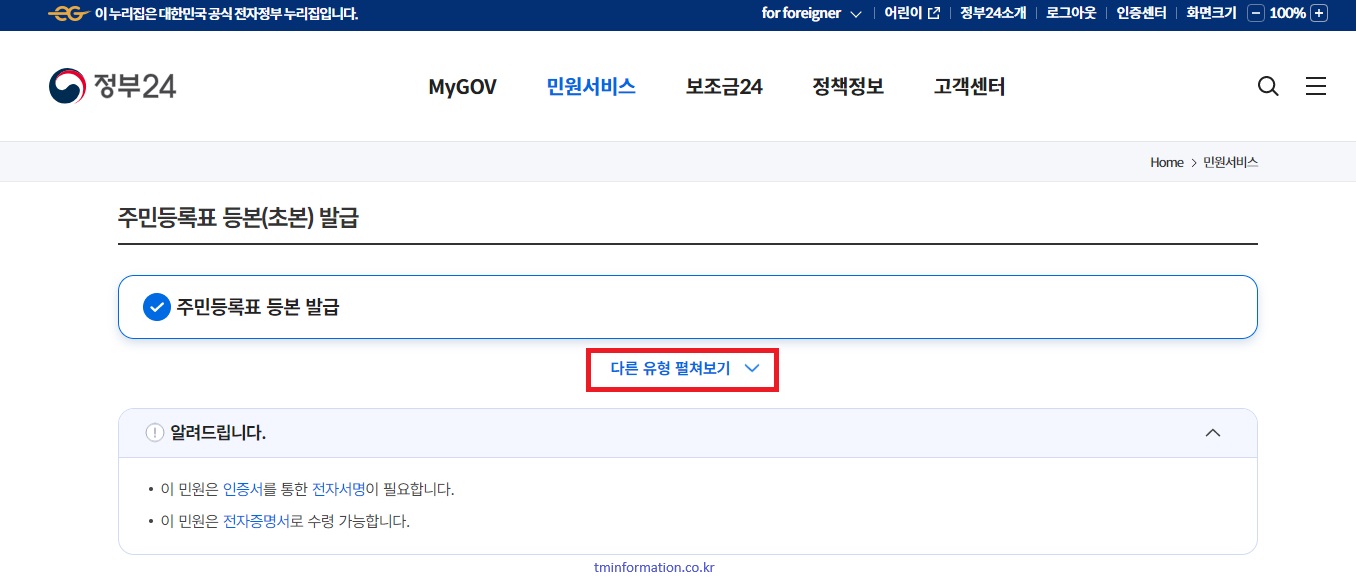Open the search magnifier icon
Viewport: 1356px width, 580px height.
click(x=1268, y=86)
